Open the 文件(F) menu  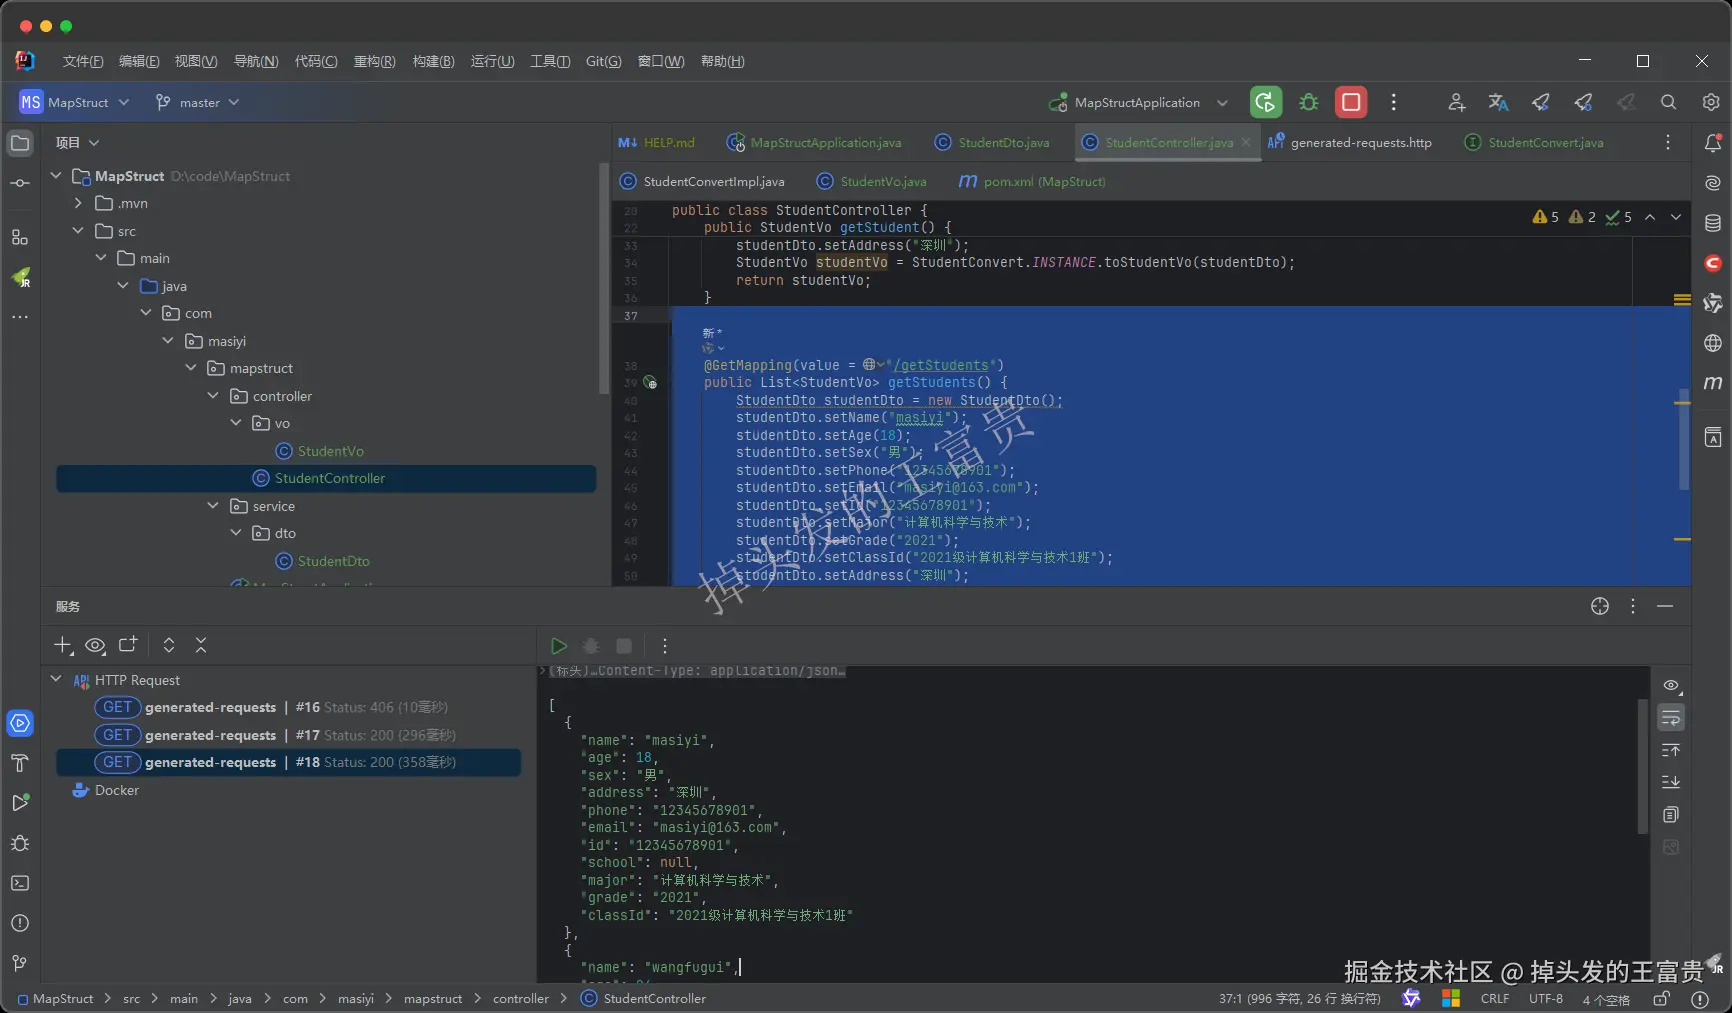83,61
